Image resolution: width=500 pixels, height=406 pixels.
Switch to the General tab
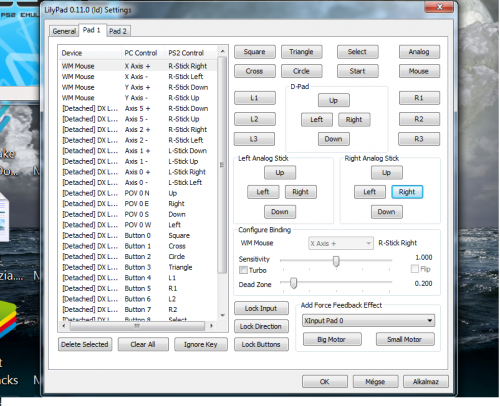tap(64, 31)
